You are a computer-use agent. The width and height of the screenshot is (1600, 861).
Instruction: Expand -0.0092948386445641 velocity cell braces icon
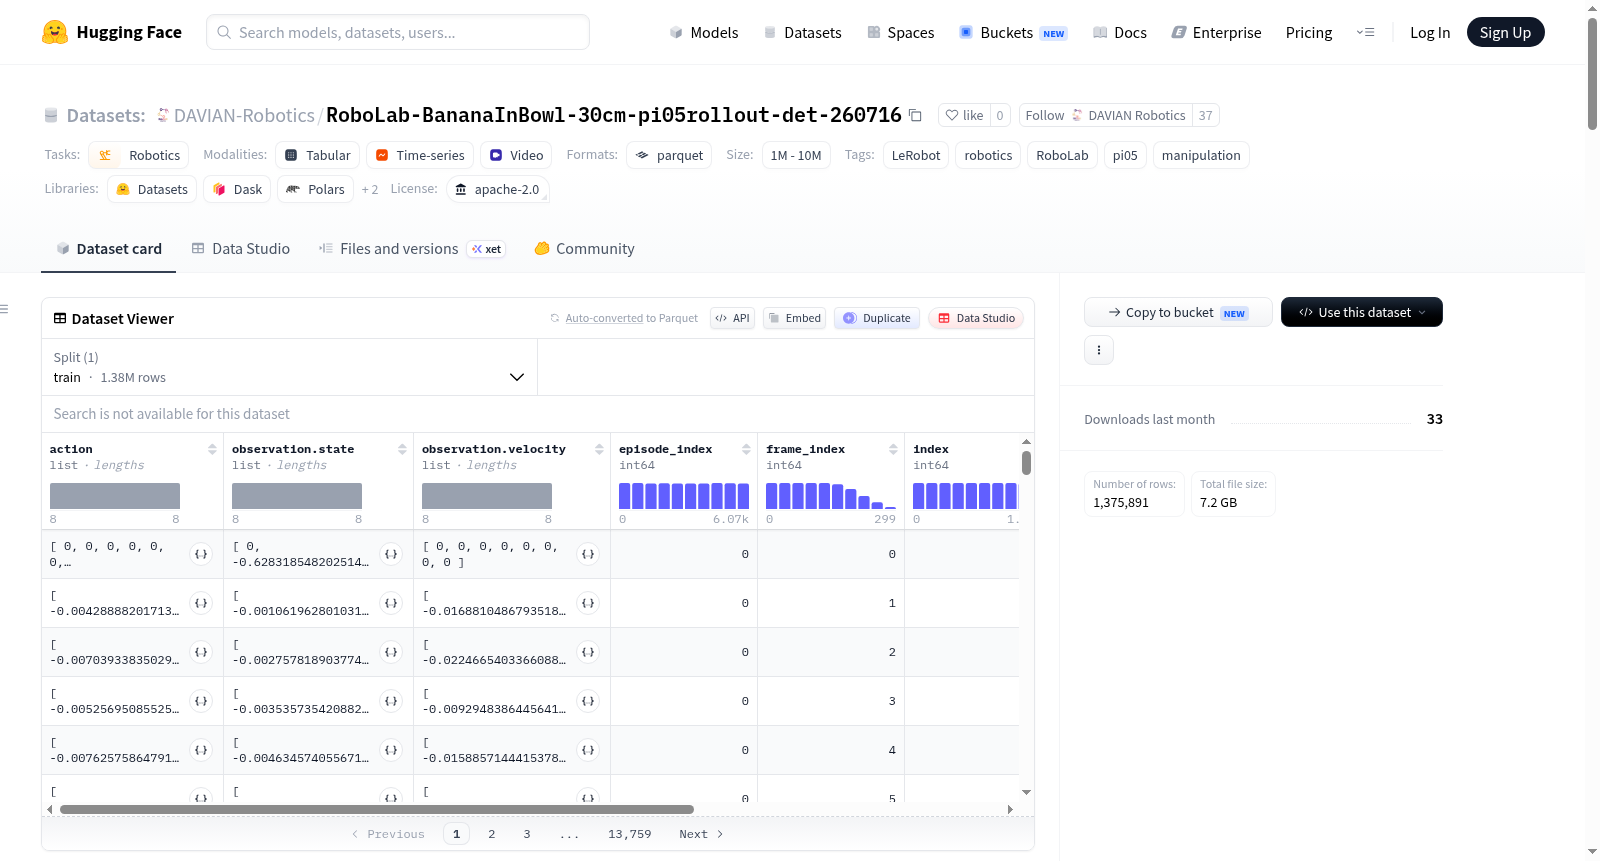(x=588, y=701)
